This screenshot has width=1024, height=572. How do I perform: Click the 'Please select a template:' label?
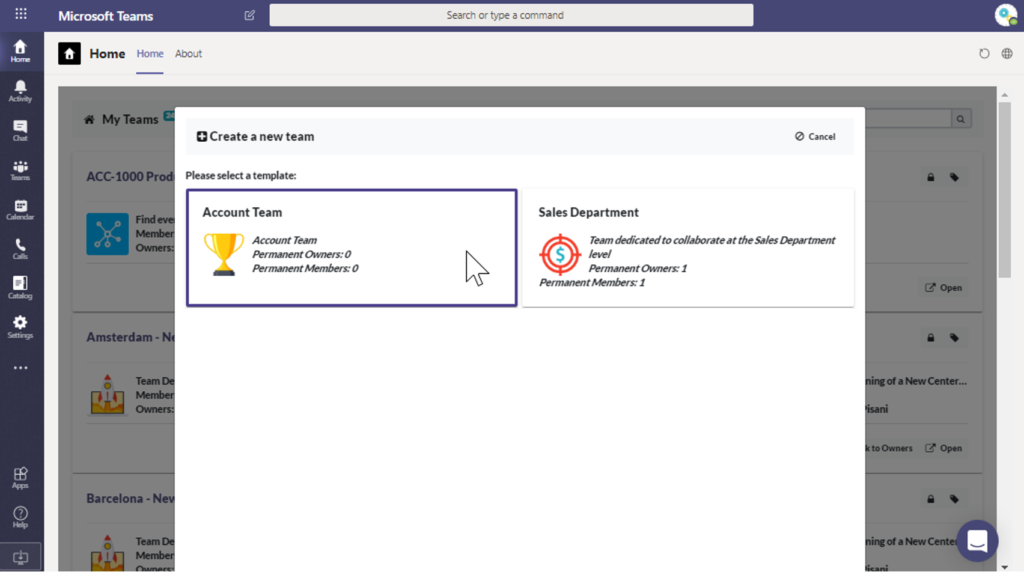(x=241, y=175)
